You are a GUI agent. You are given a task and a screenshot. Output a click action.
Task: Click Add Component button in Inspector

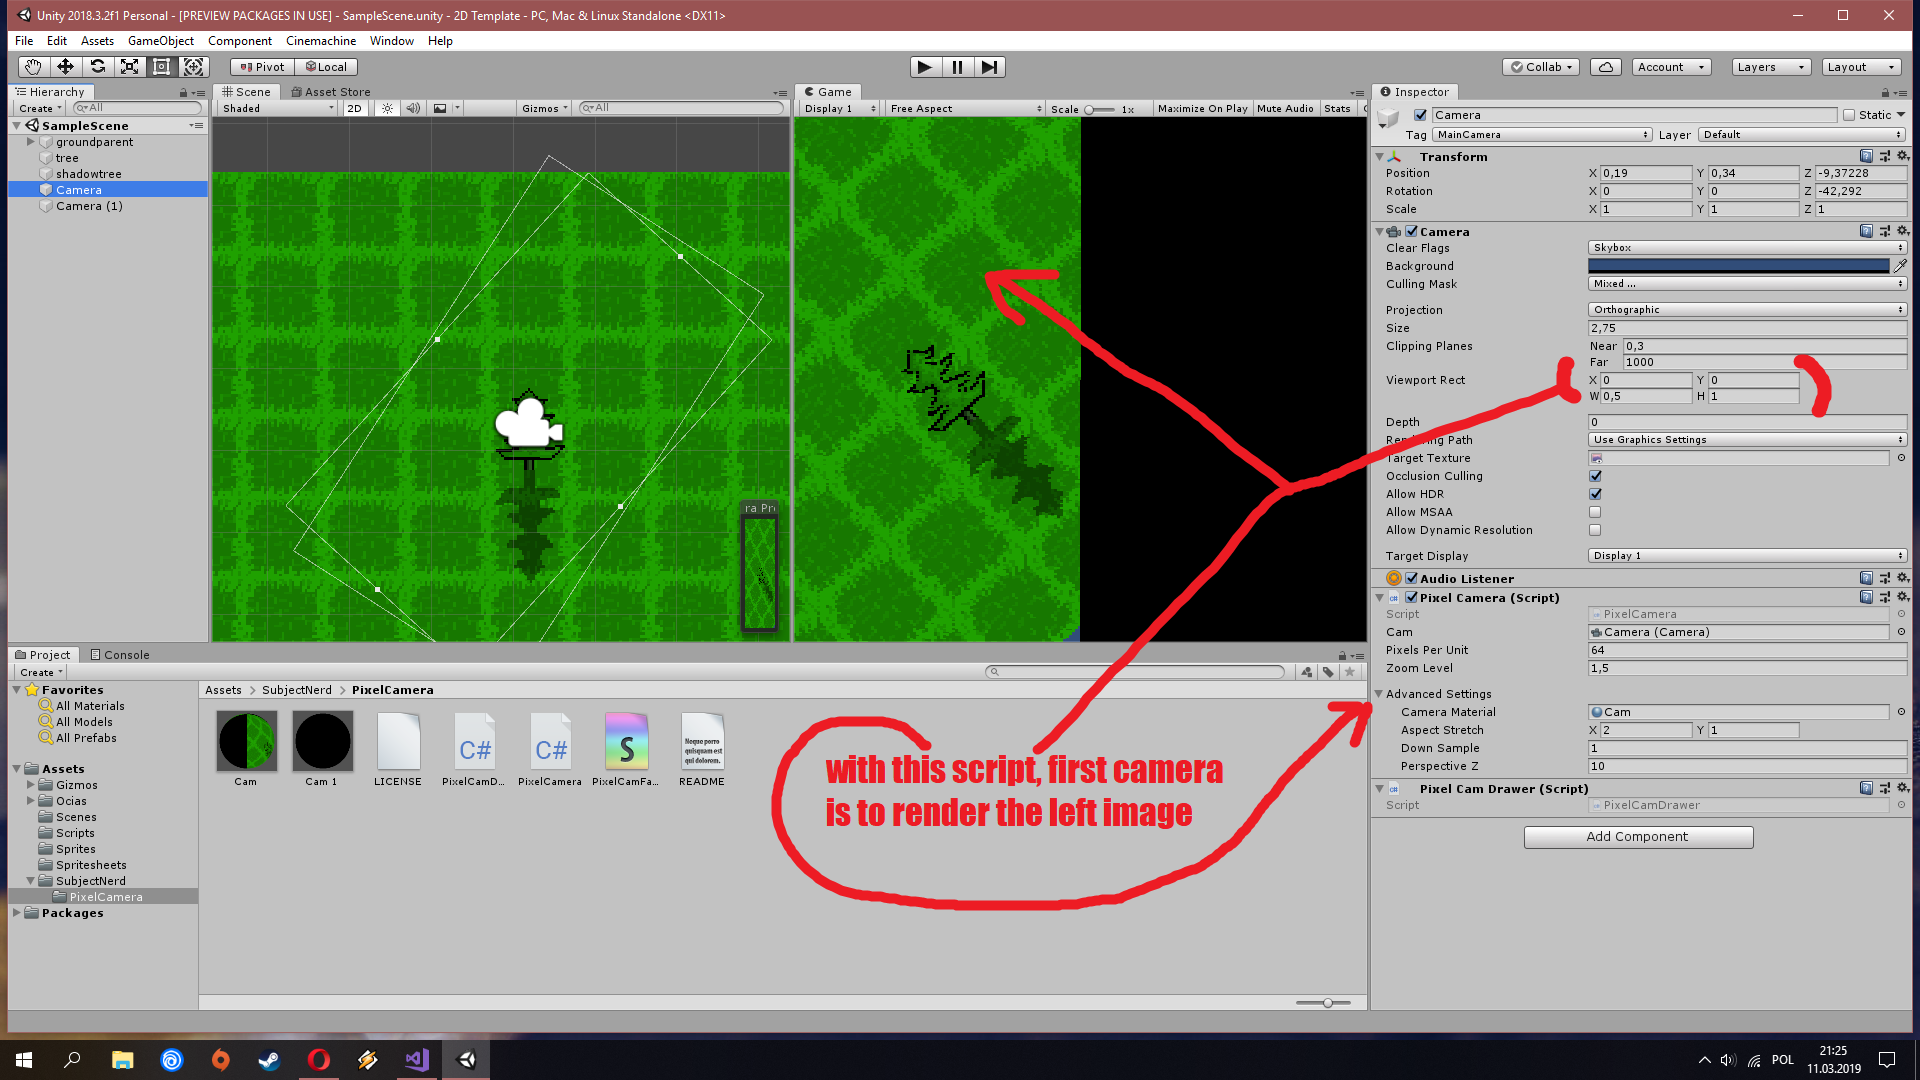pyautogui.click(x=1638, y=836)
